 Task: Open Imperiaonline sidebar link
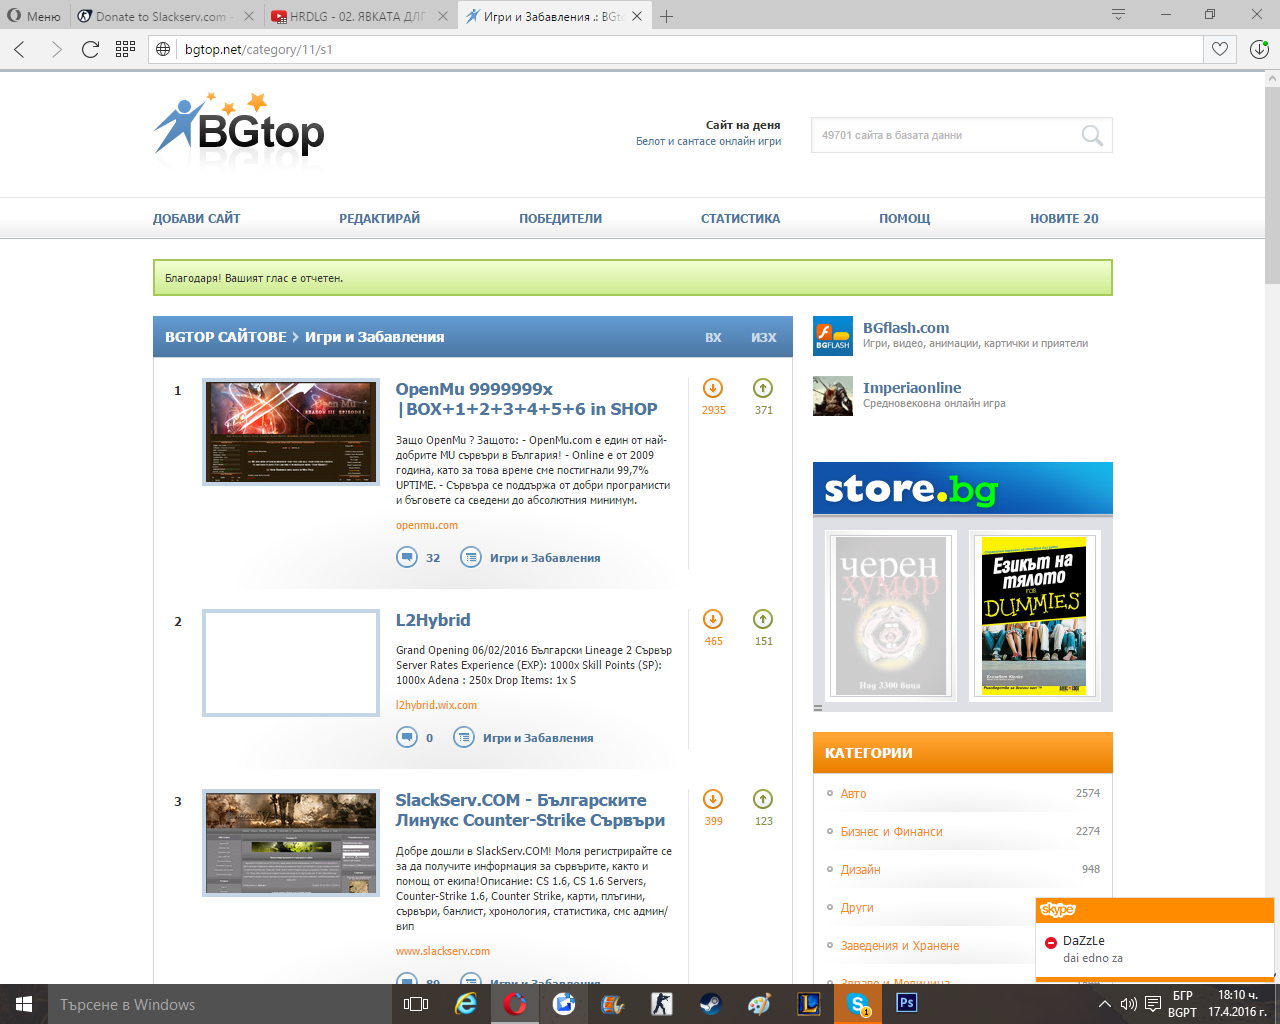click(912, 388)
